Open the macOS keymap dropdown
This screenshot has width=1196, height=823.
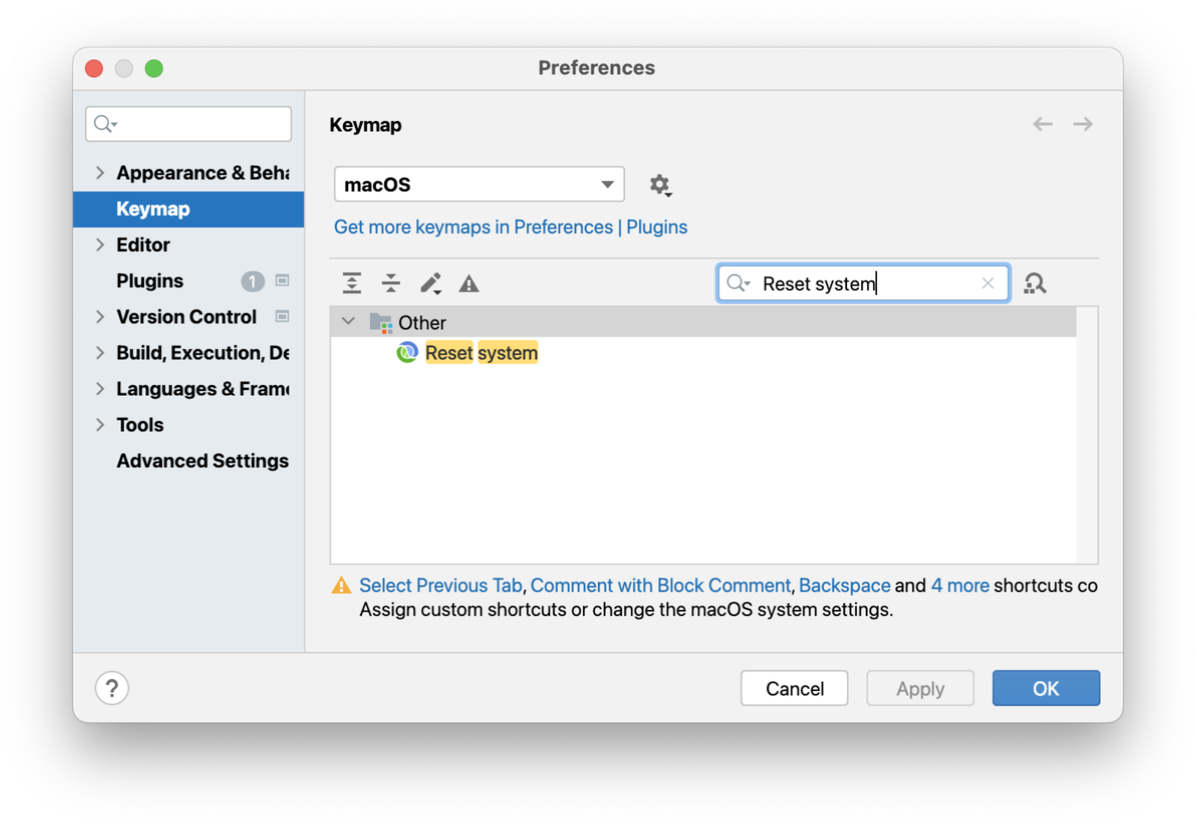(x=479, y=185)
